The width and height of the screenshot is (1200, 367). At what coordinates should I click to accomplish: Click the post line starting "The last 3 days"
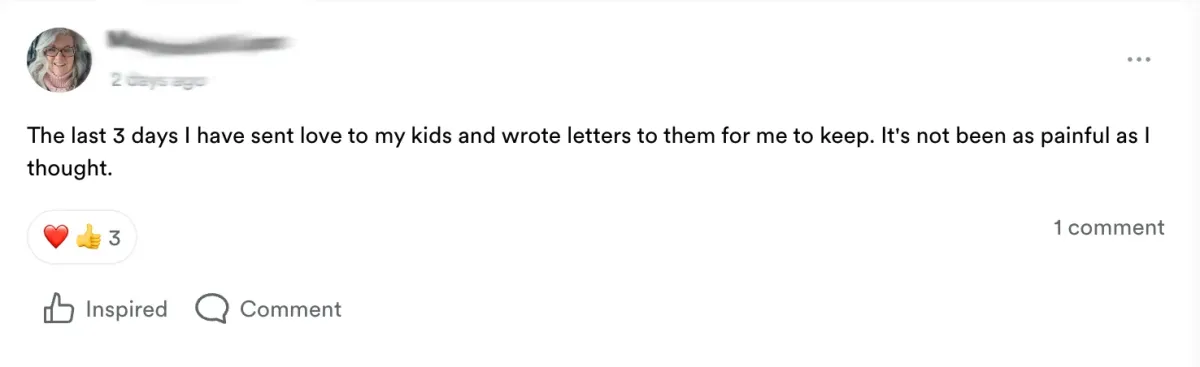click(x=591, y=138)
